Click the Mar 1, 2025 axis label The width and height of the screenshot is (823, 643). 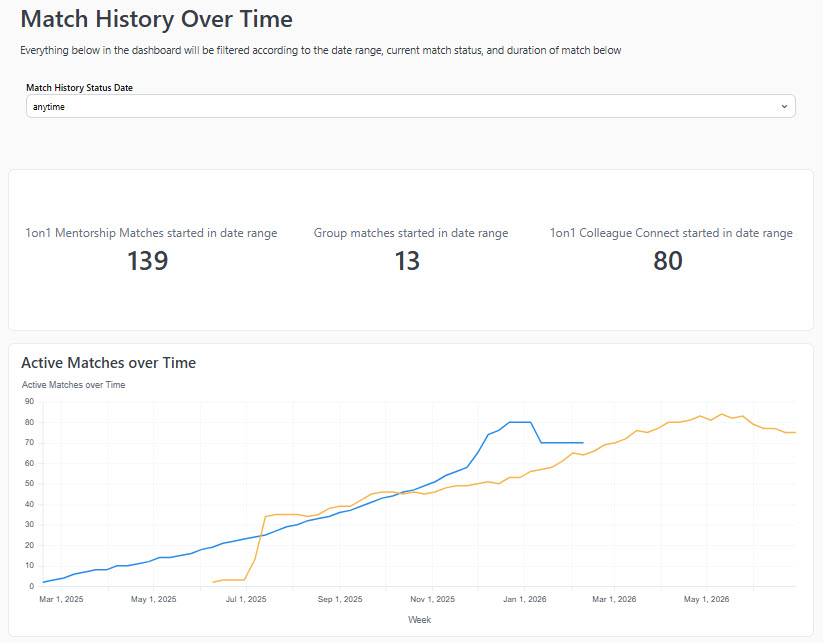coord(61,599)
